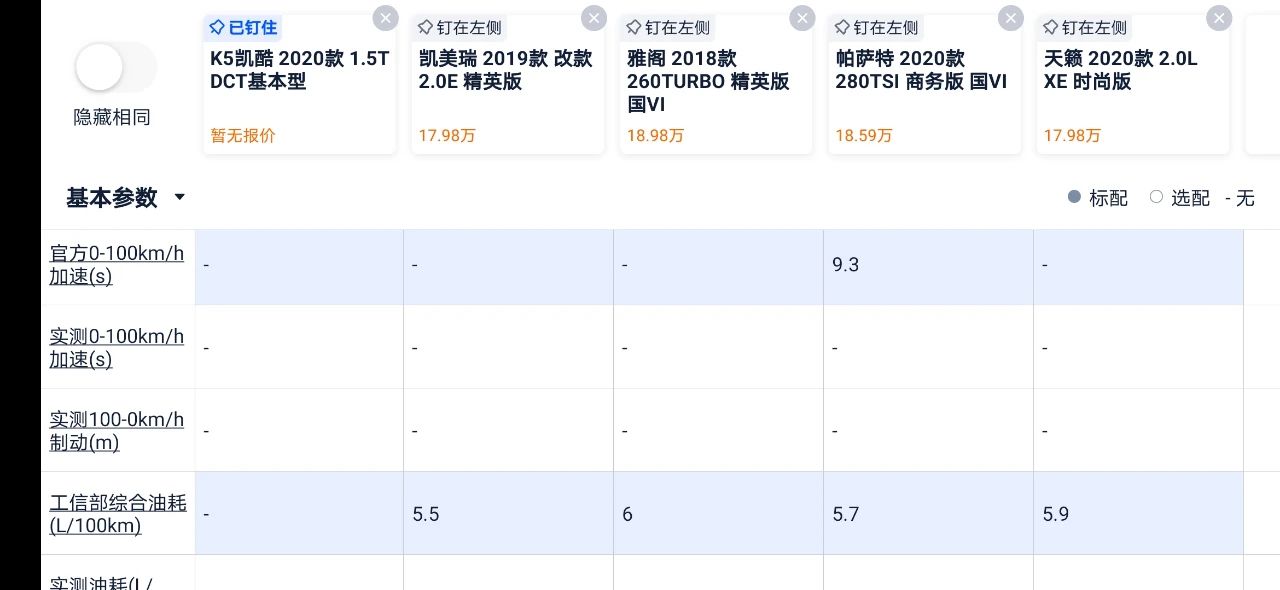Unpin K5凯酷 using 已钉住 pin icon
This screenshot has height=590, width=1280.
[x=243, y=27]
